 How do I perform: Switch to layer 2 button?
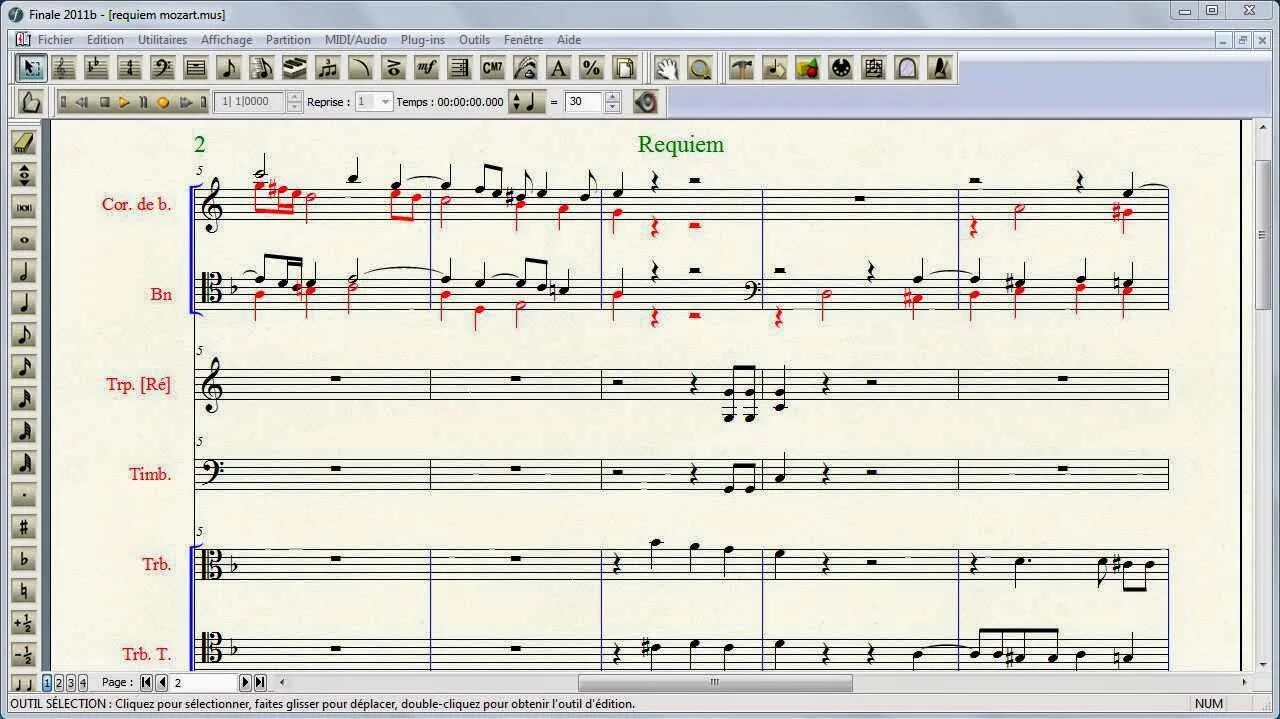click(x=59, y=683)
